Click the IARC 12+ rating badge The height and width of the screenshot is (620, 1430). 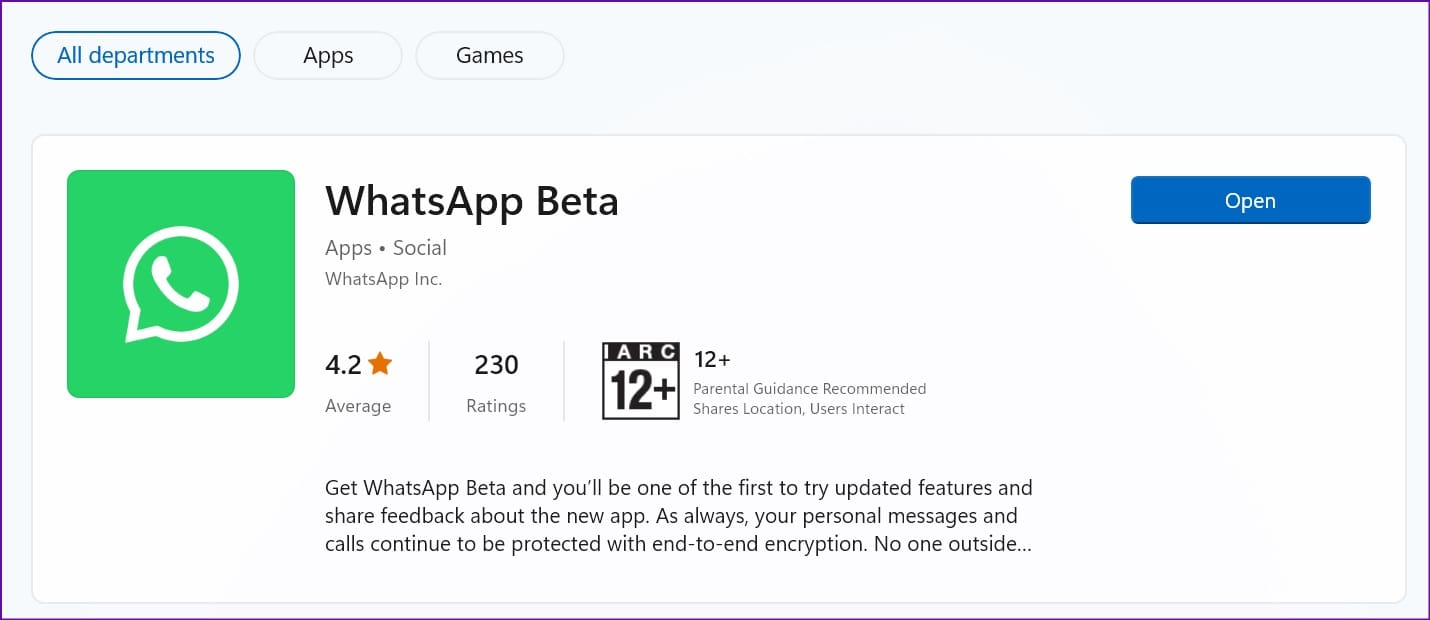641,380
